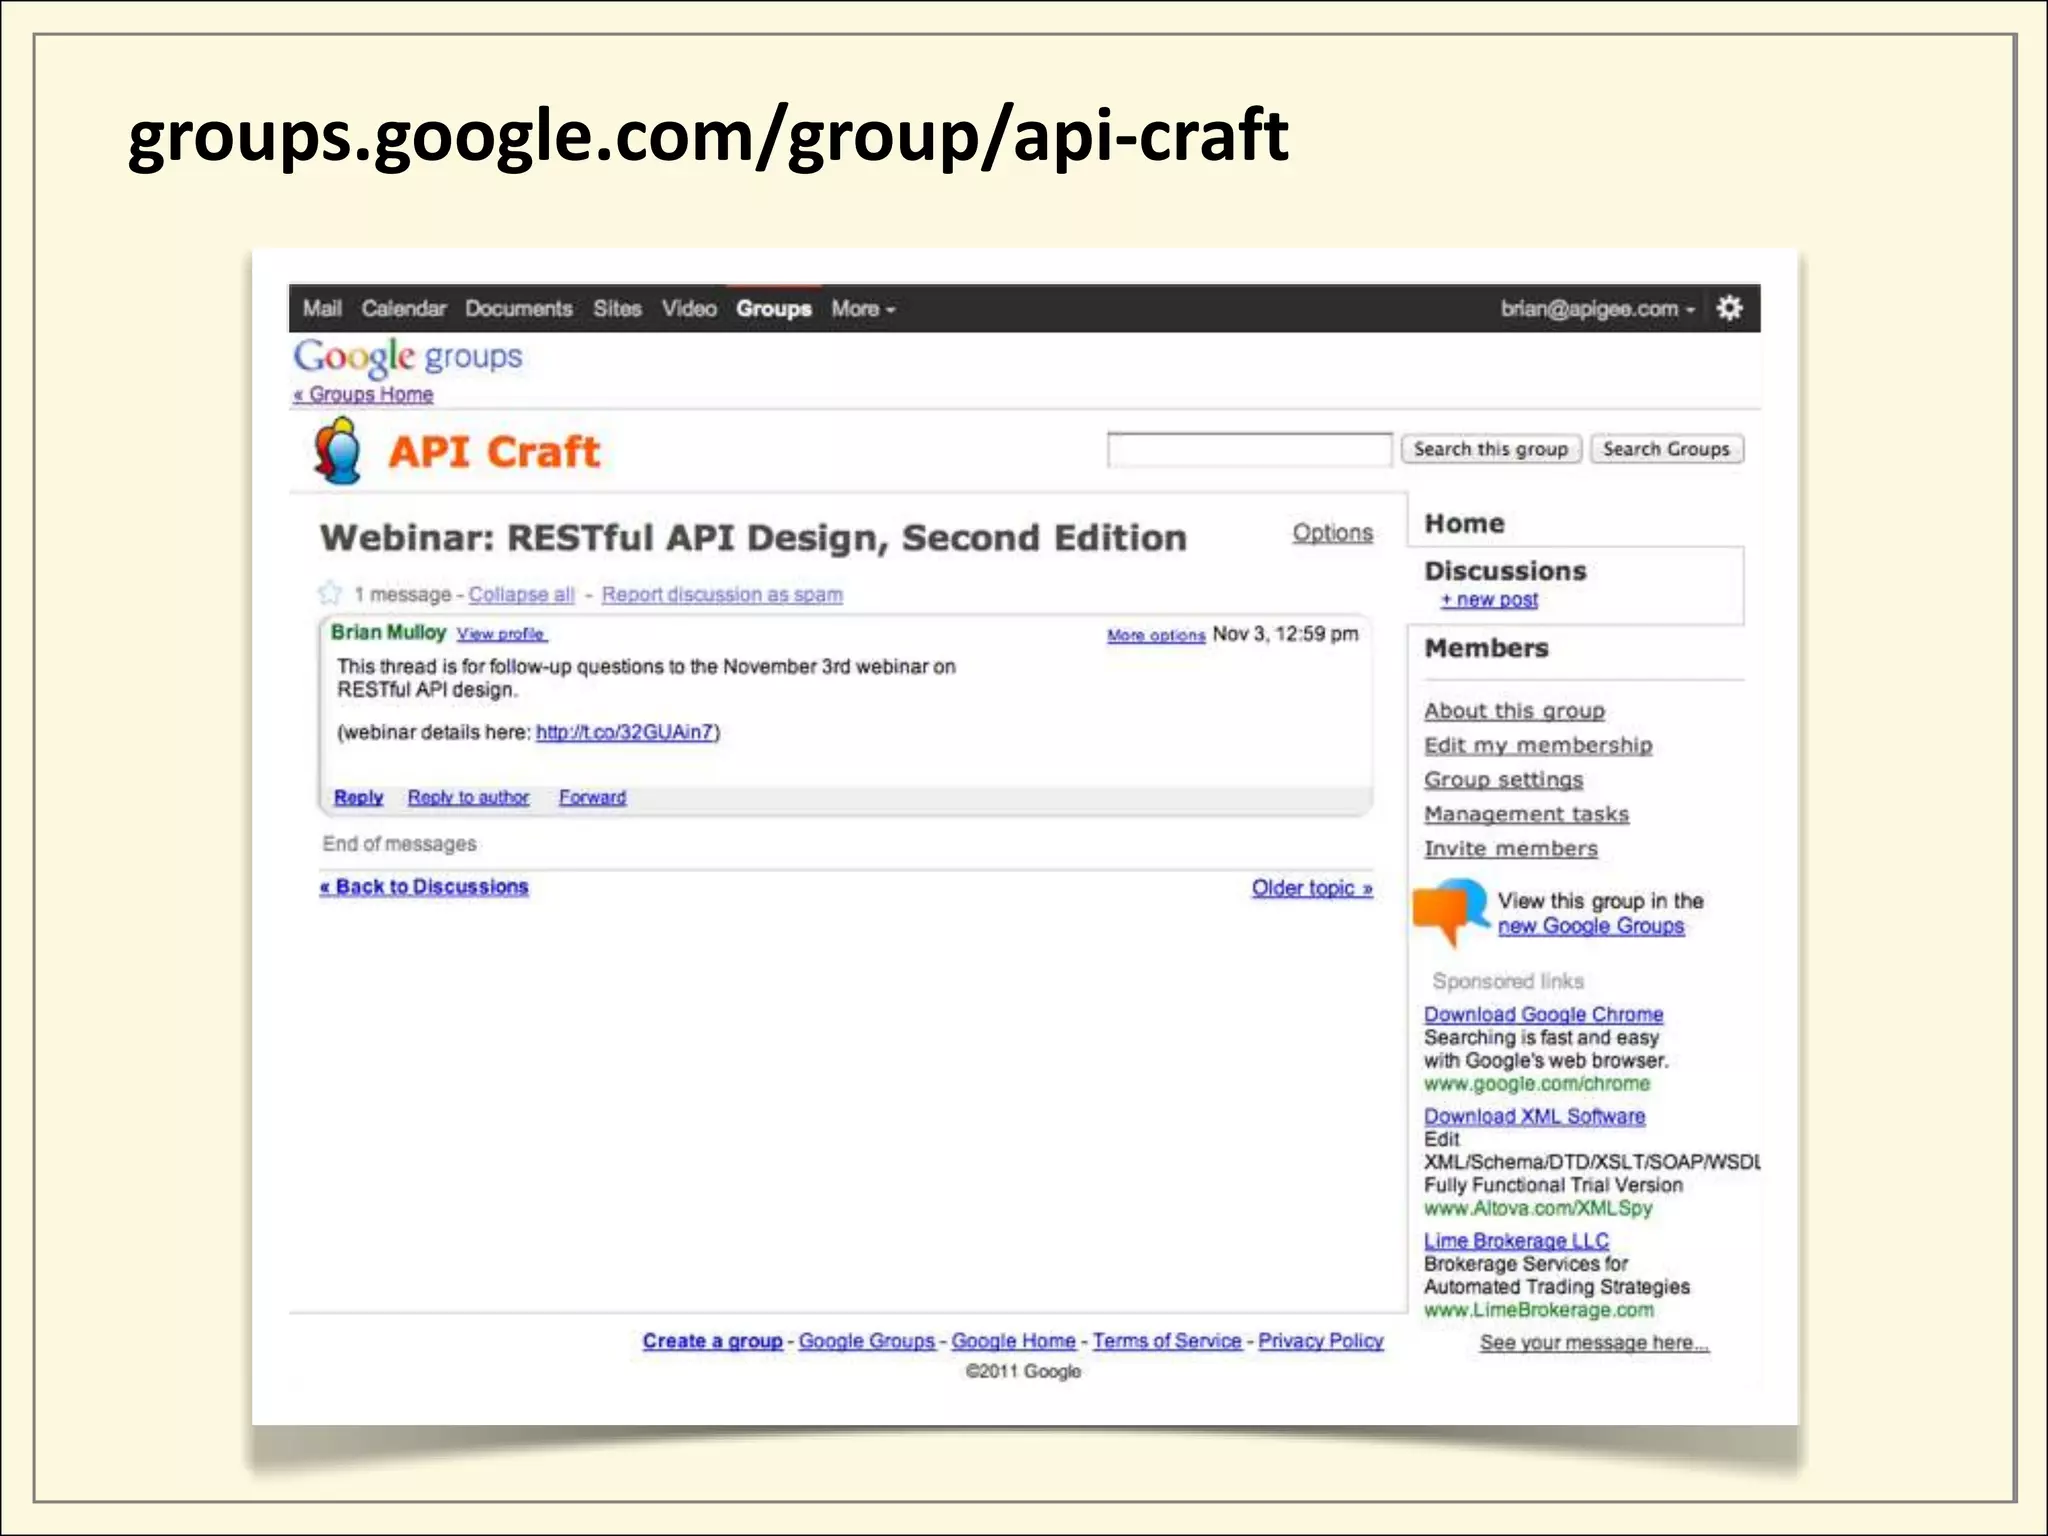Click the Brian Mulloy author name
Image resolution: width=2048 pixels, height=1536 pixels.
388,632
